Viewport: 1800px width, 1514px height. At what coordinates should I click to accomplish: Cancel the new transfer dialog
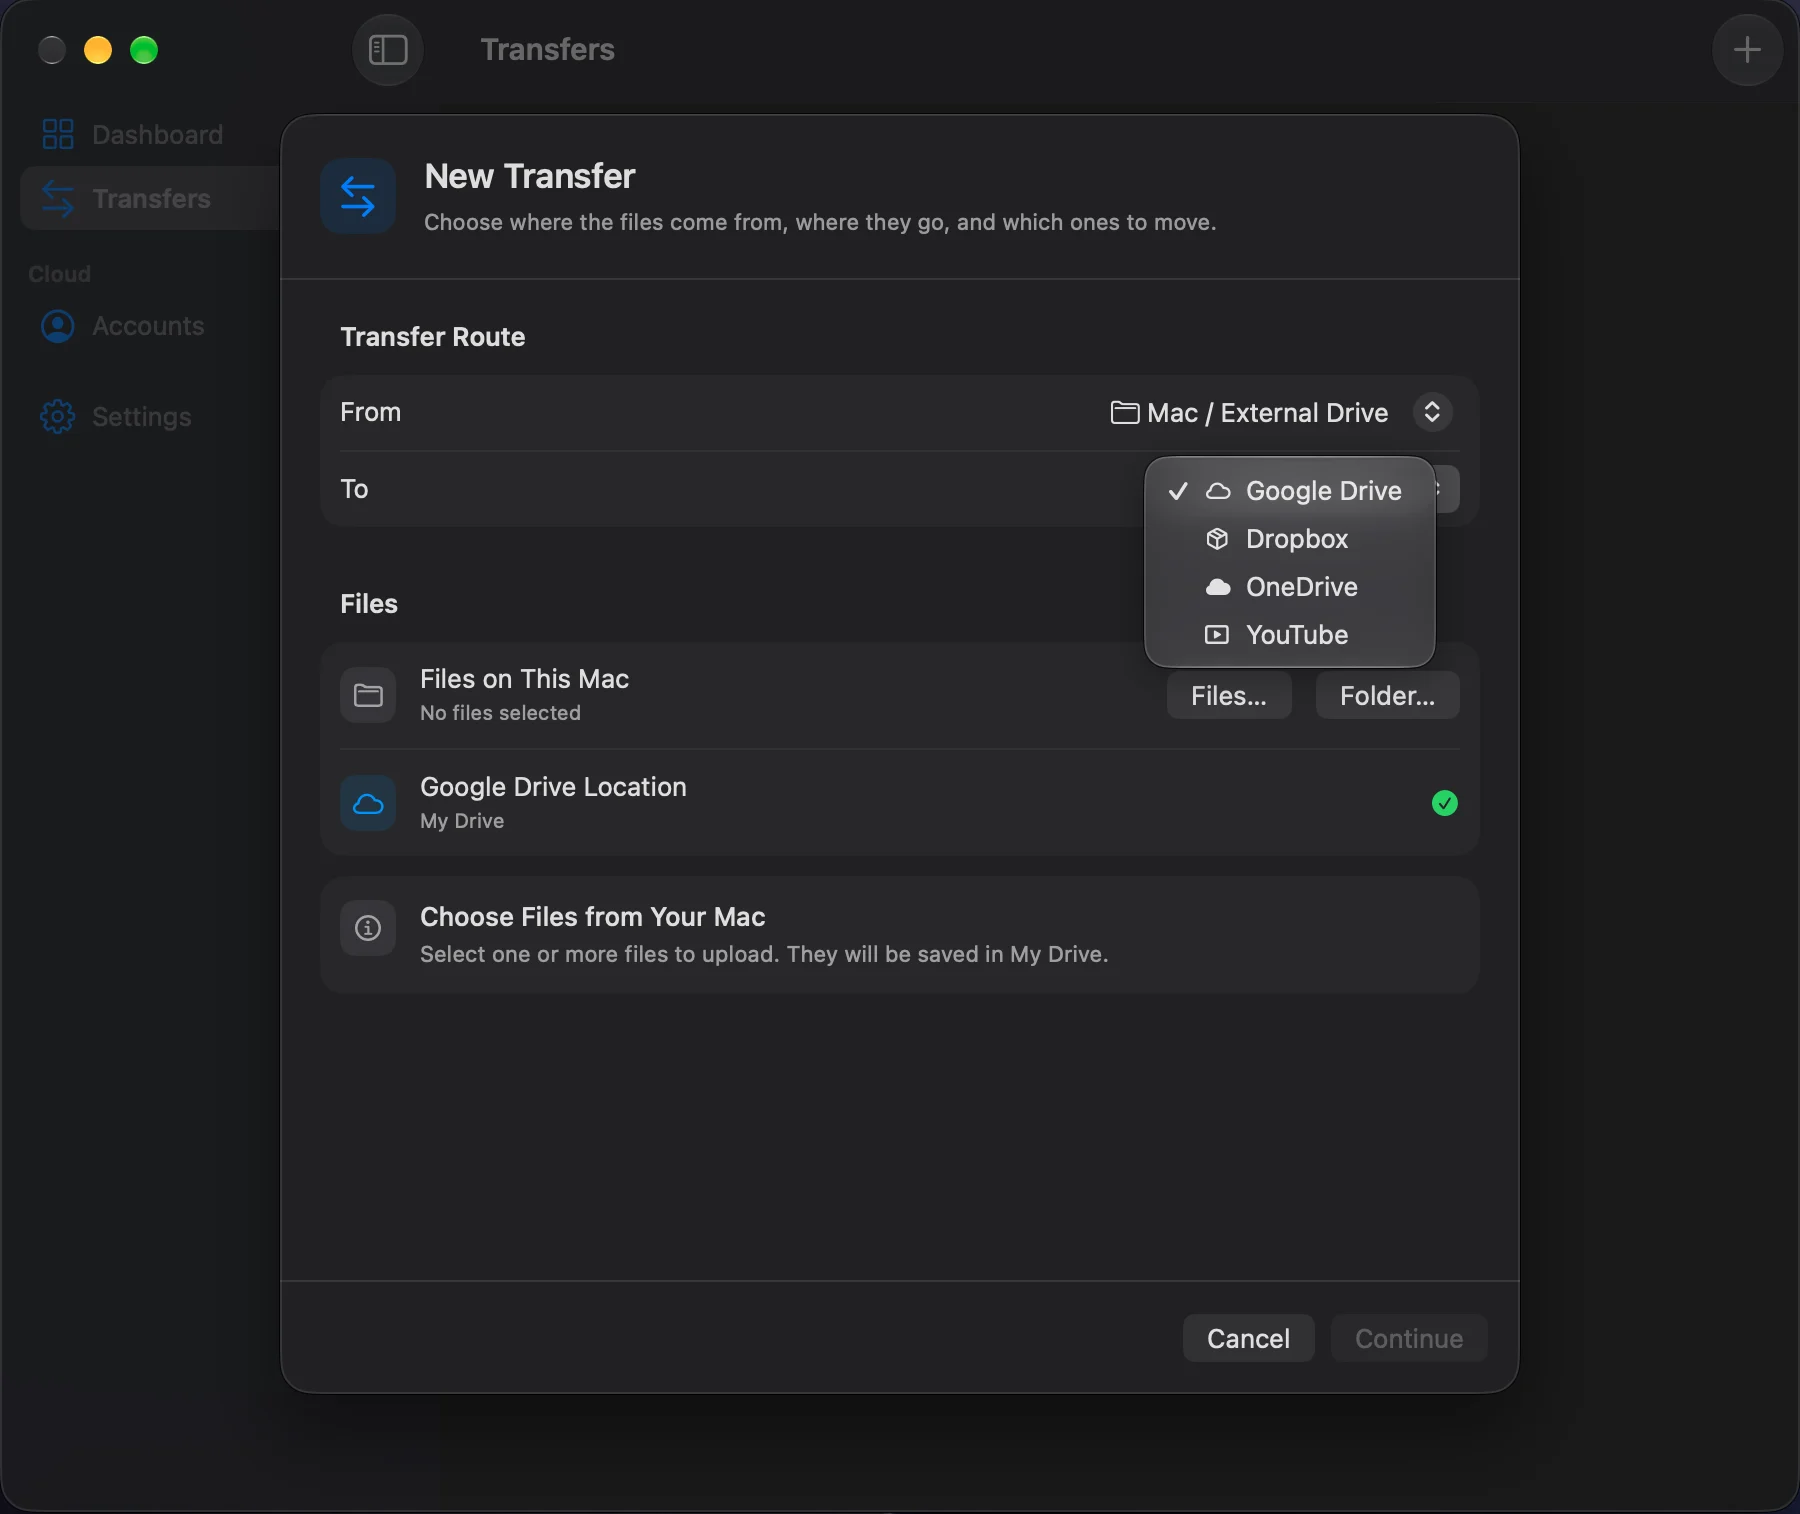1248,1338
